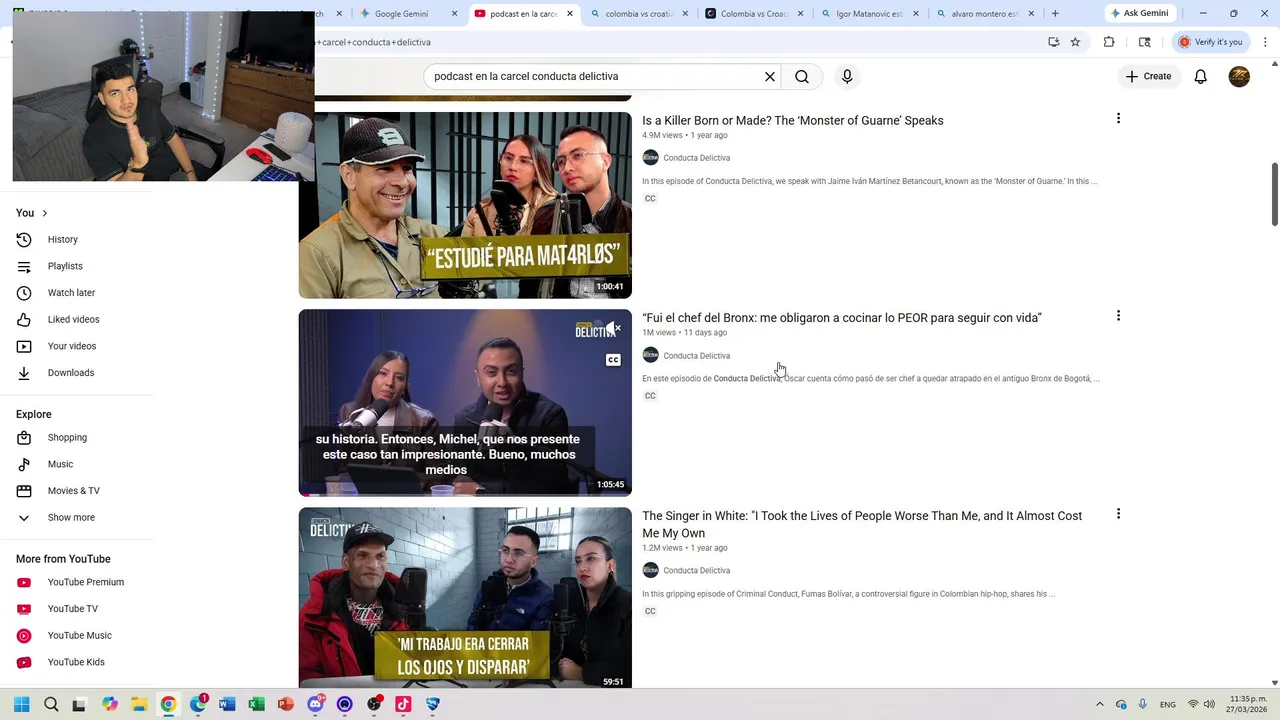1280x720 pixels.
Task: Open Chrome extensions puzzle icon
Action: [1109, 42]
